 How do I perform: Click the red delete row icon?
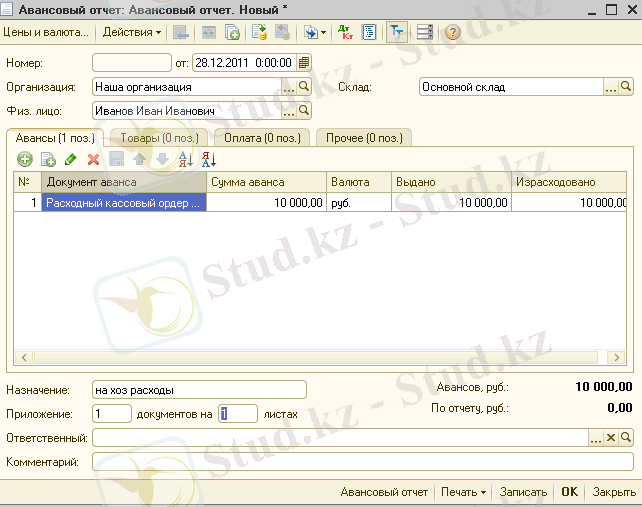point(93,159)
